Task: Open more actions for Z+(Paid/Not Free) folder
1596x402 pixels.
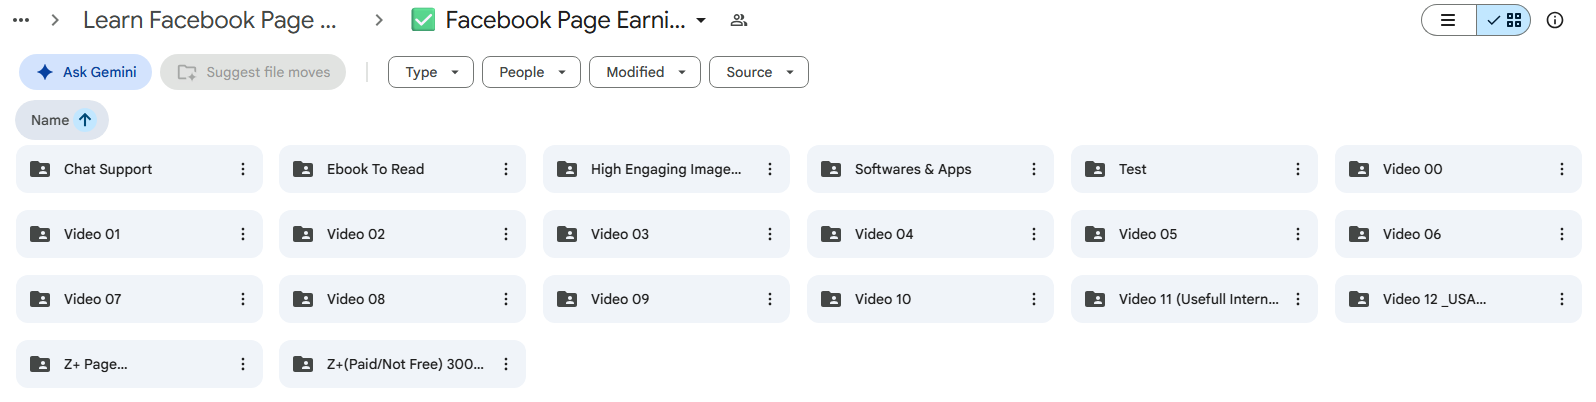Action: (x=506, y=364)
